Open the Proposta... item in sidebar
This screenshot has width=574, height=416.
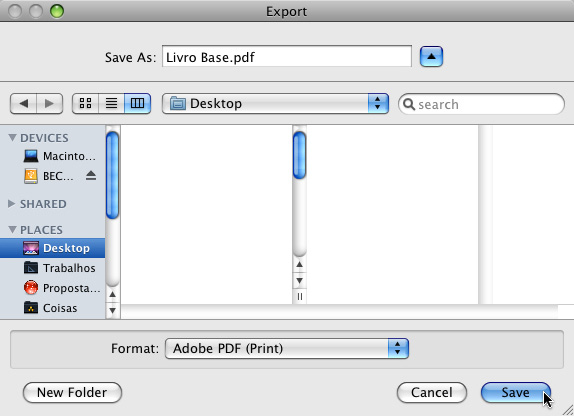coord(62,288)
